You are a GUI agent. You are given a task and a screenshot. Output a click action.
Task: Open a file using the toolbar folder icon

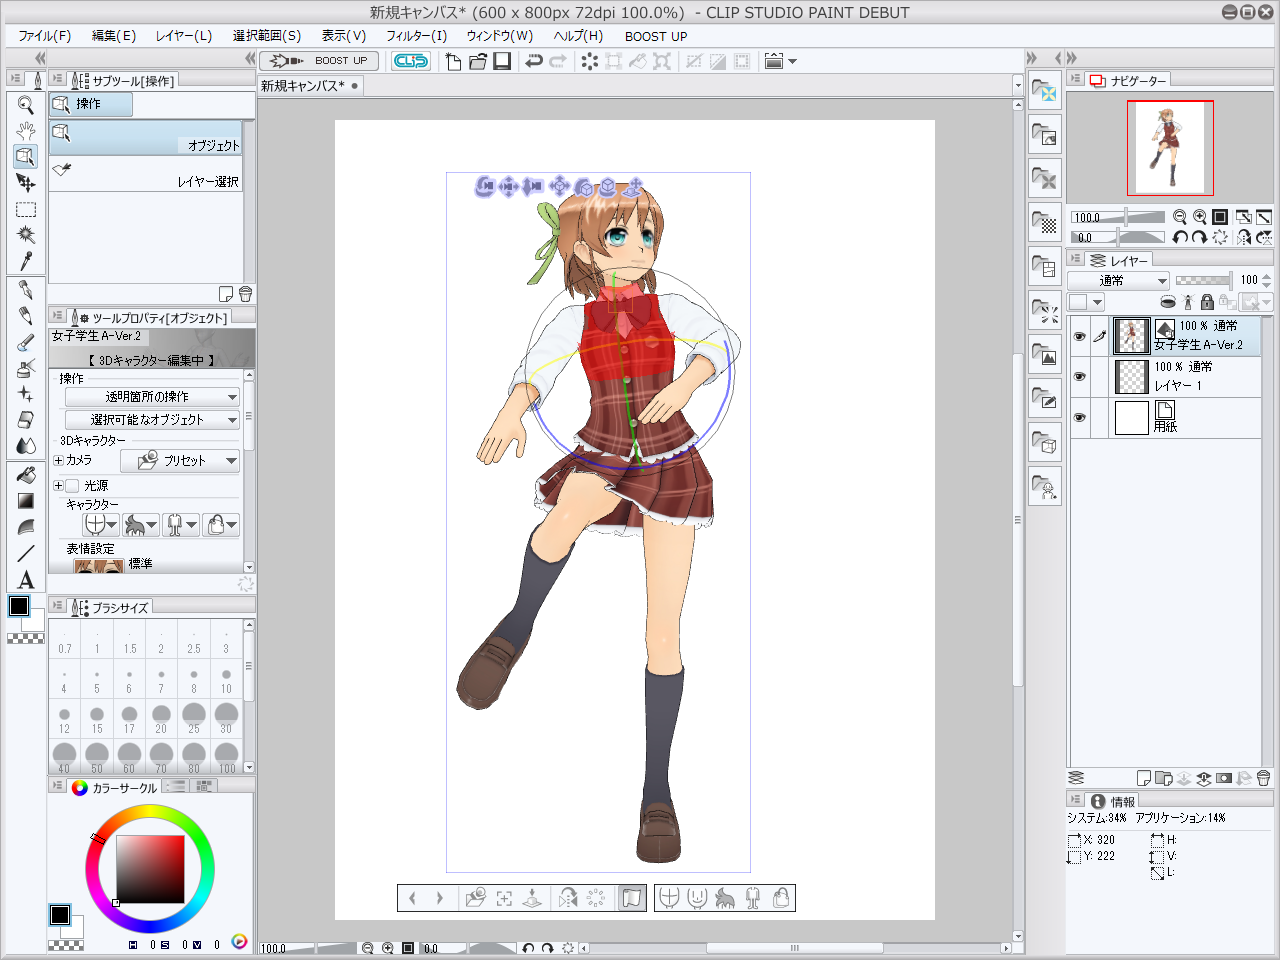pos(478,61)
